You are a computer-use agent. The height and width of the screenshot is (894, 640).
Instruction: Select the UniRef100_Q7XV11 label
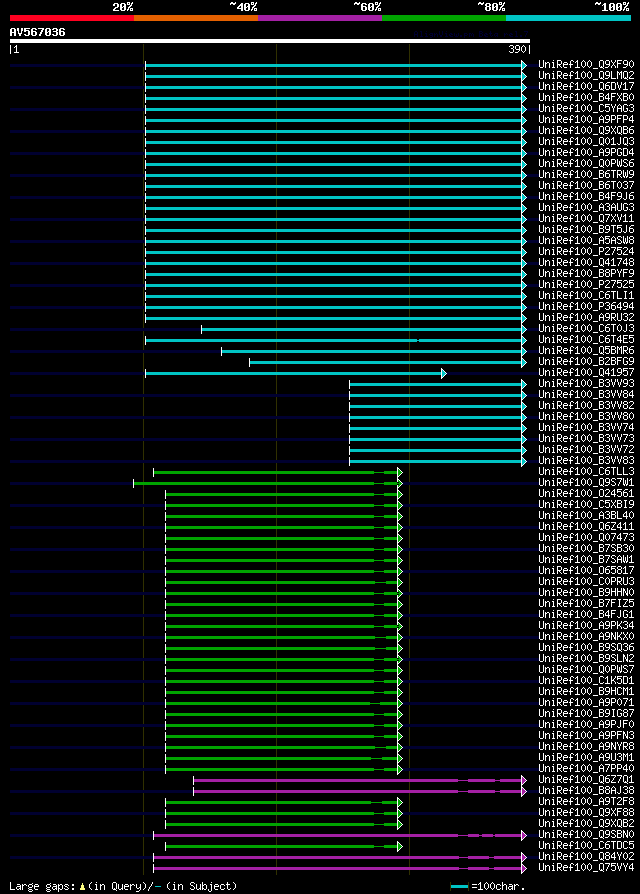click(586, 218)
